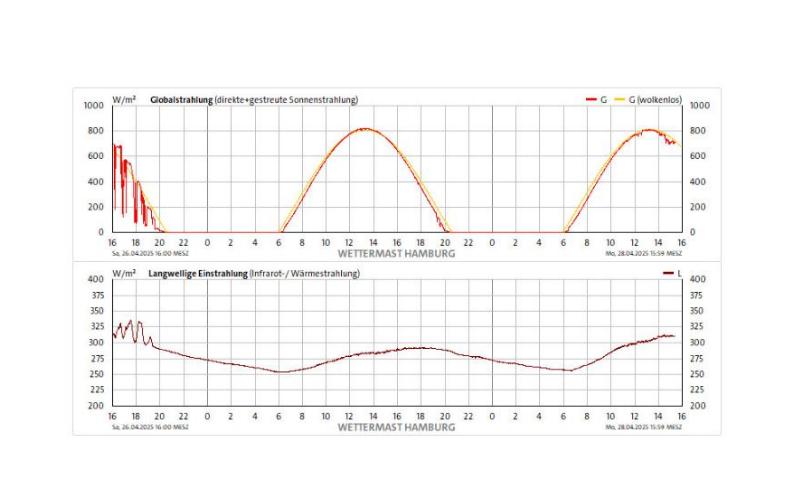
Task: Click WETTERMAST HAMBURG label under the lower chart
Action: [x=397, y=426]
